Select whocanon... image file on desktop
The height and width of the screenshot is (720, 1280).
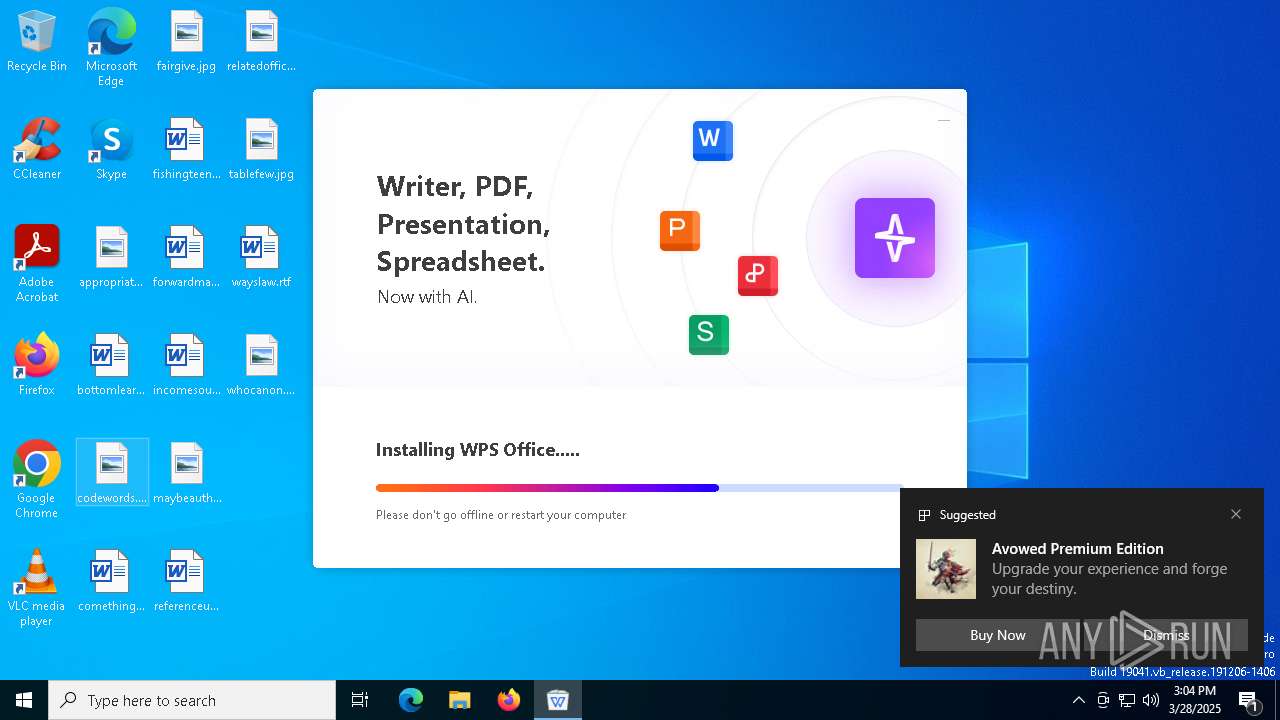click(261, 366)
